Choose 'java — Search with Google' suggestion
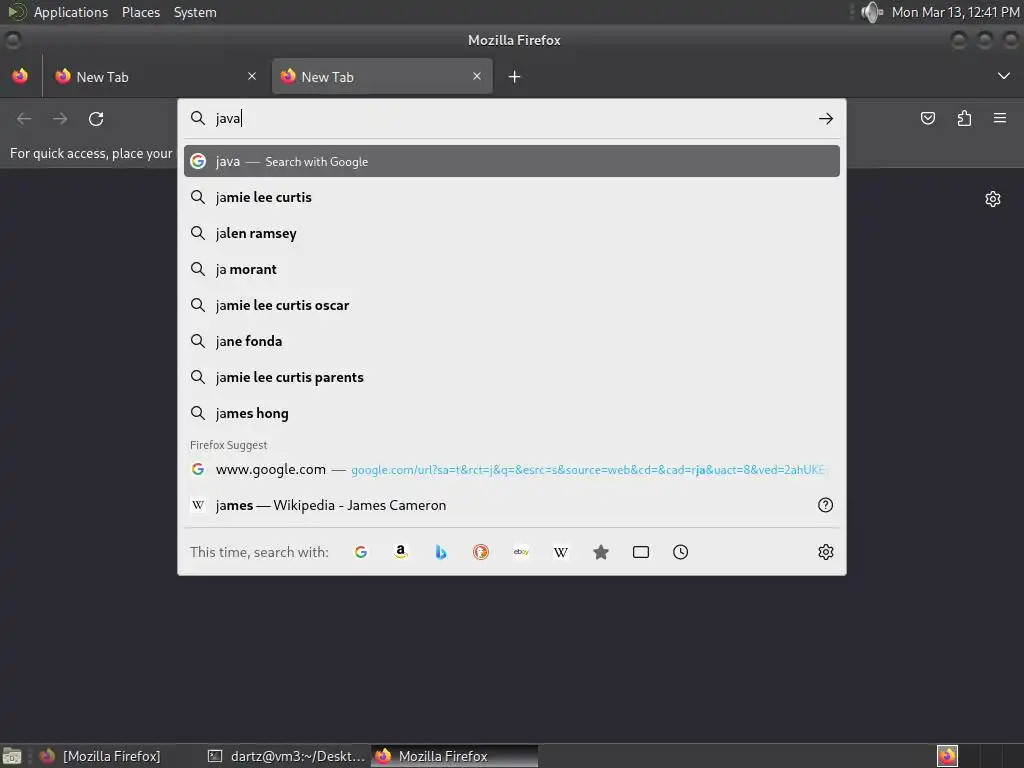Screen dimensions: 1024x768 [511, 161]
